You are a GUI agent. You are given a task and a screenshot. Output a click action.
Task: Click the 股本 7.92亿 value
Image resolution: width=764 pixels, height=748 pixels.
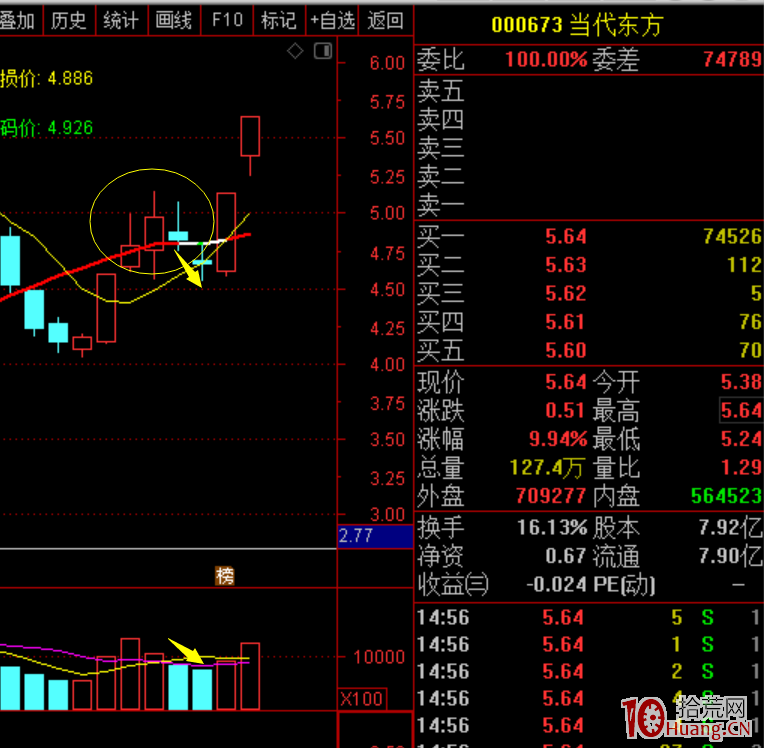tap(730, 528)
